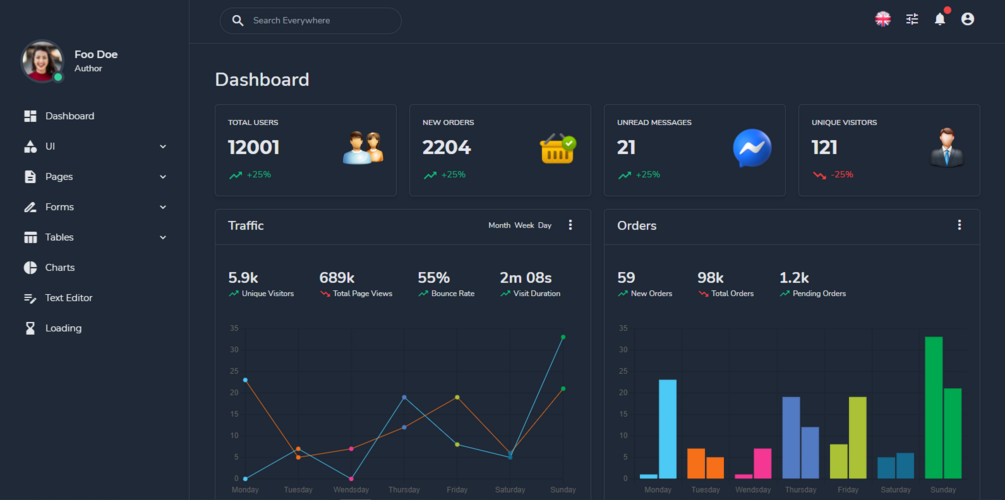Click the Dashboard page heading
1005x500 pixels.
[x=262, y=79]
